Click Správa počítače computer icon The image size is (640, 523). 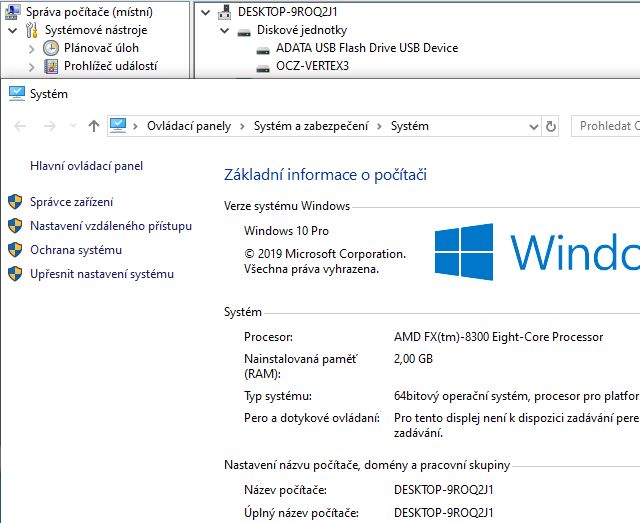(12, 12)
